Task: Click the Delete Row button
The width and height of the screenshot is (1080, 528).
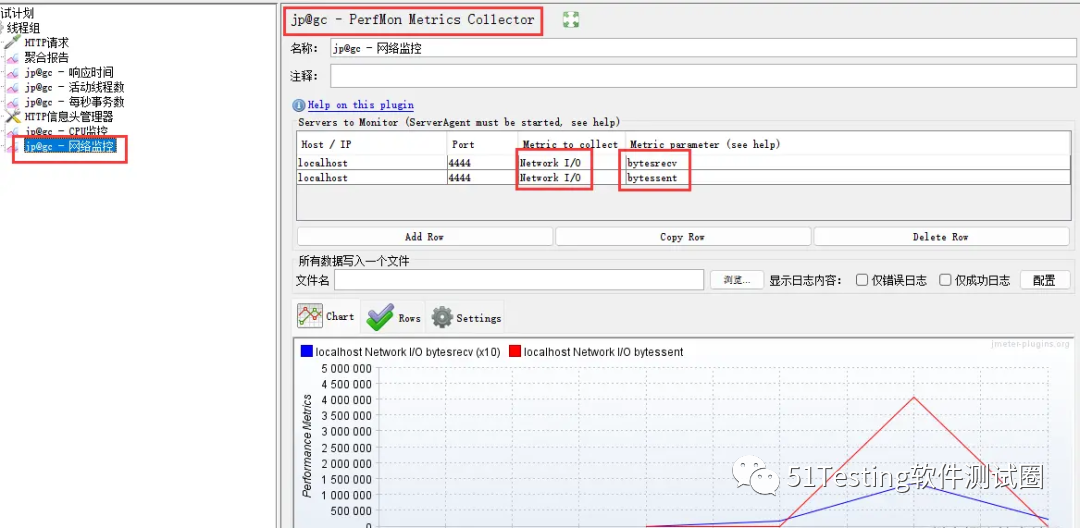Action: pyautogui.click(x=941, y=237)
